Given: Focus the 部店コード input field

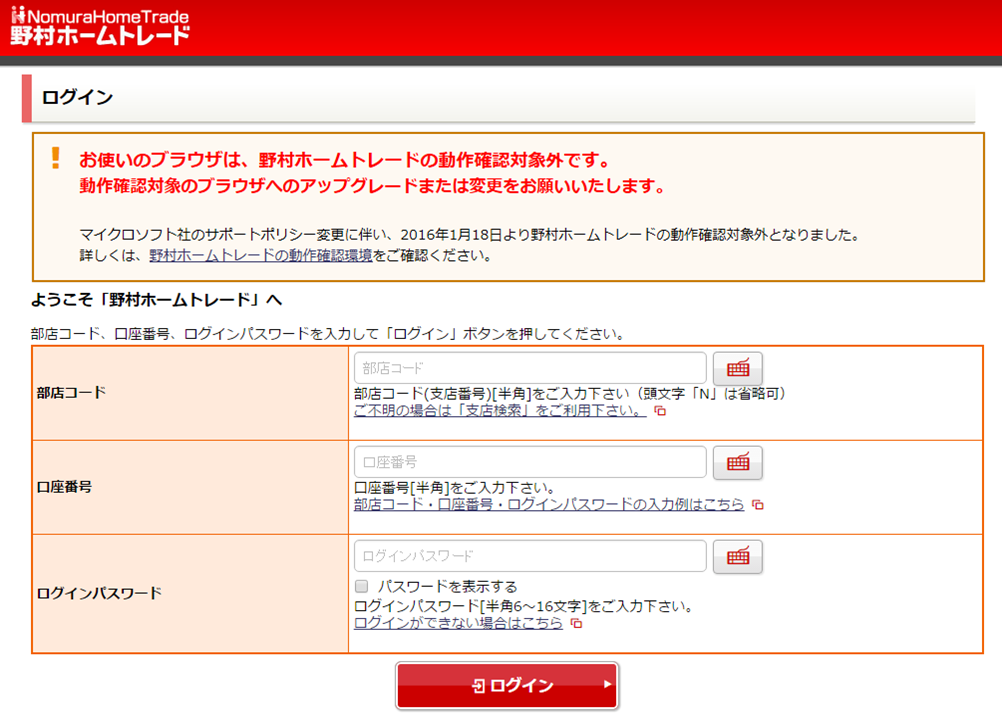Looking at the screenshot, I should pos(530,368).
